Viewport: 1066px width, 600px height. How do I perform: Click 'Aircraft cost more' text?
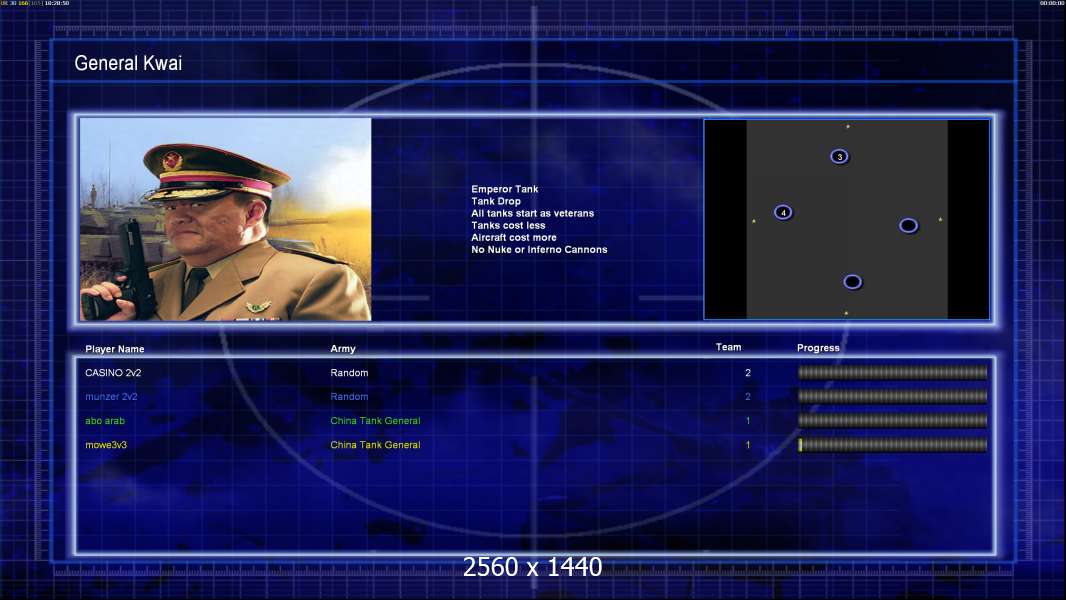coord(514,238)
